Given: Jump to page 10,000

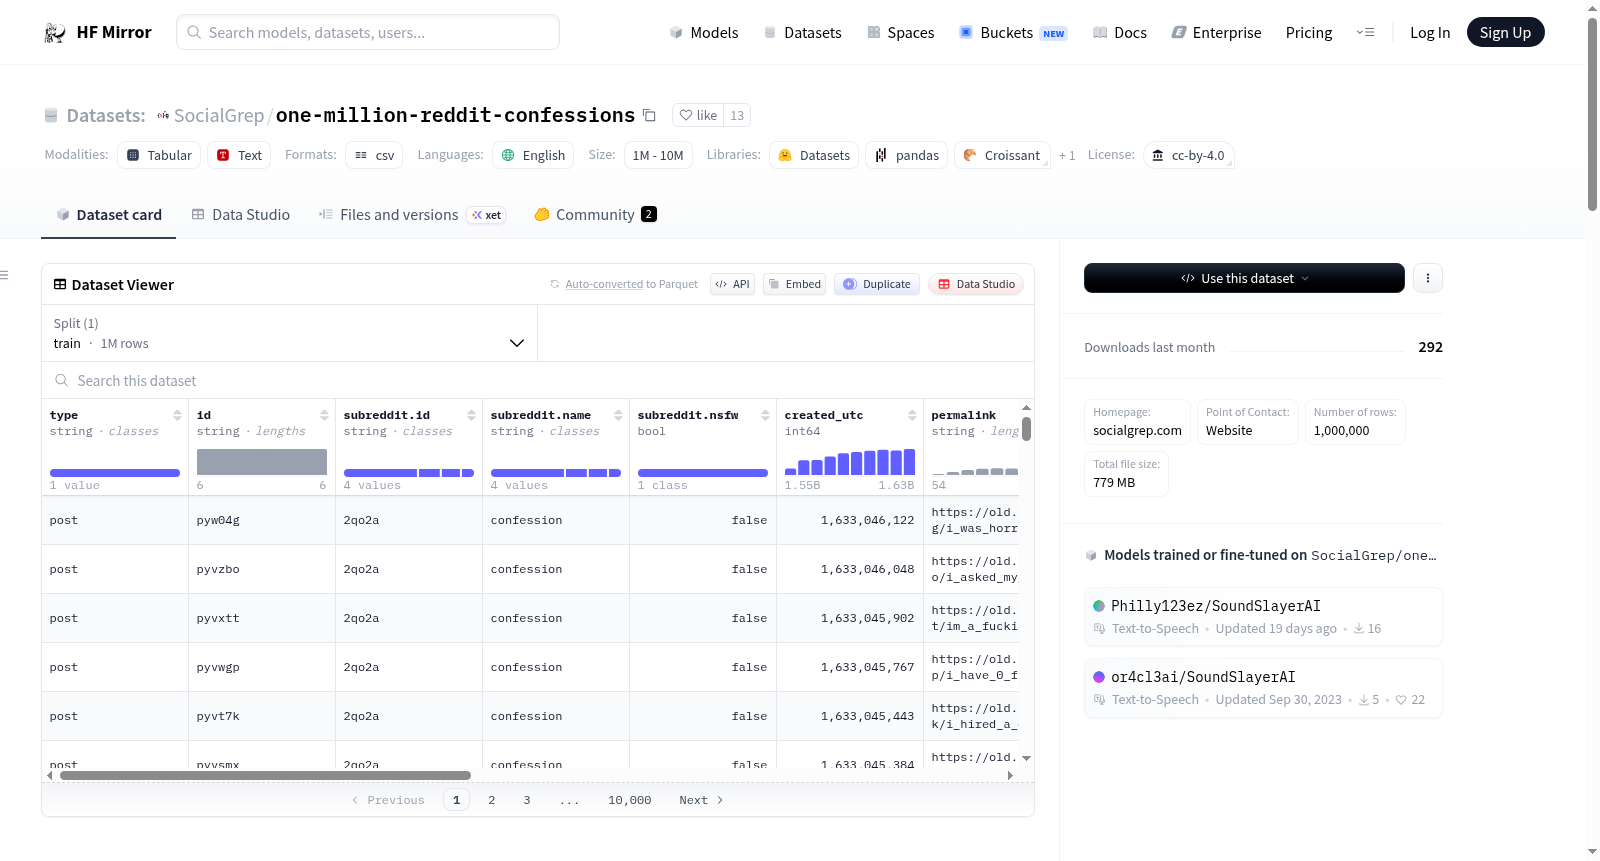Looking at the screenshot, I should pos(630,800).
